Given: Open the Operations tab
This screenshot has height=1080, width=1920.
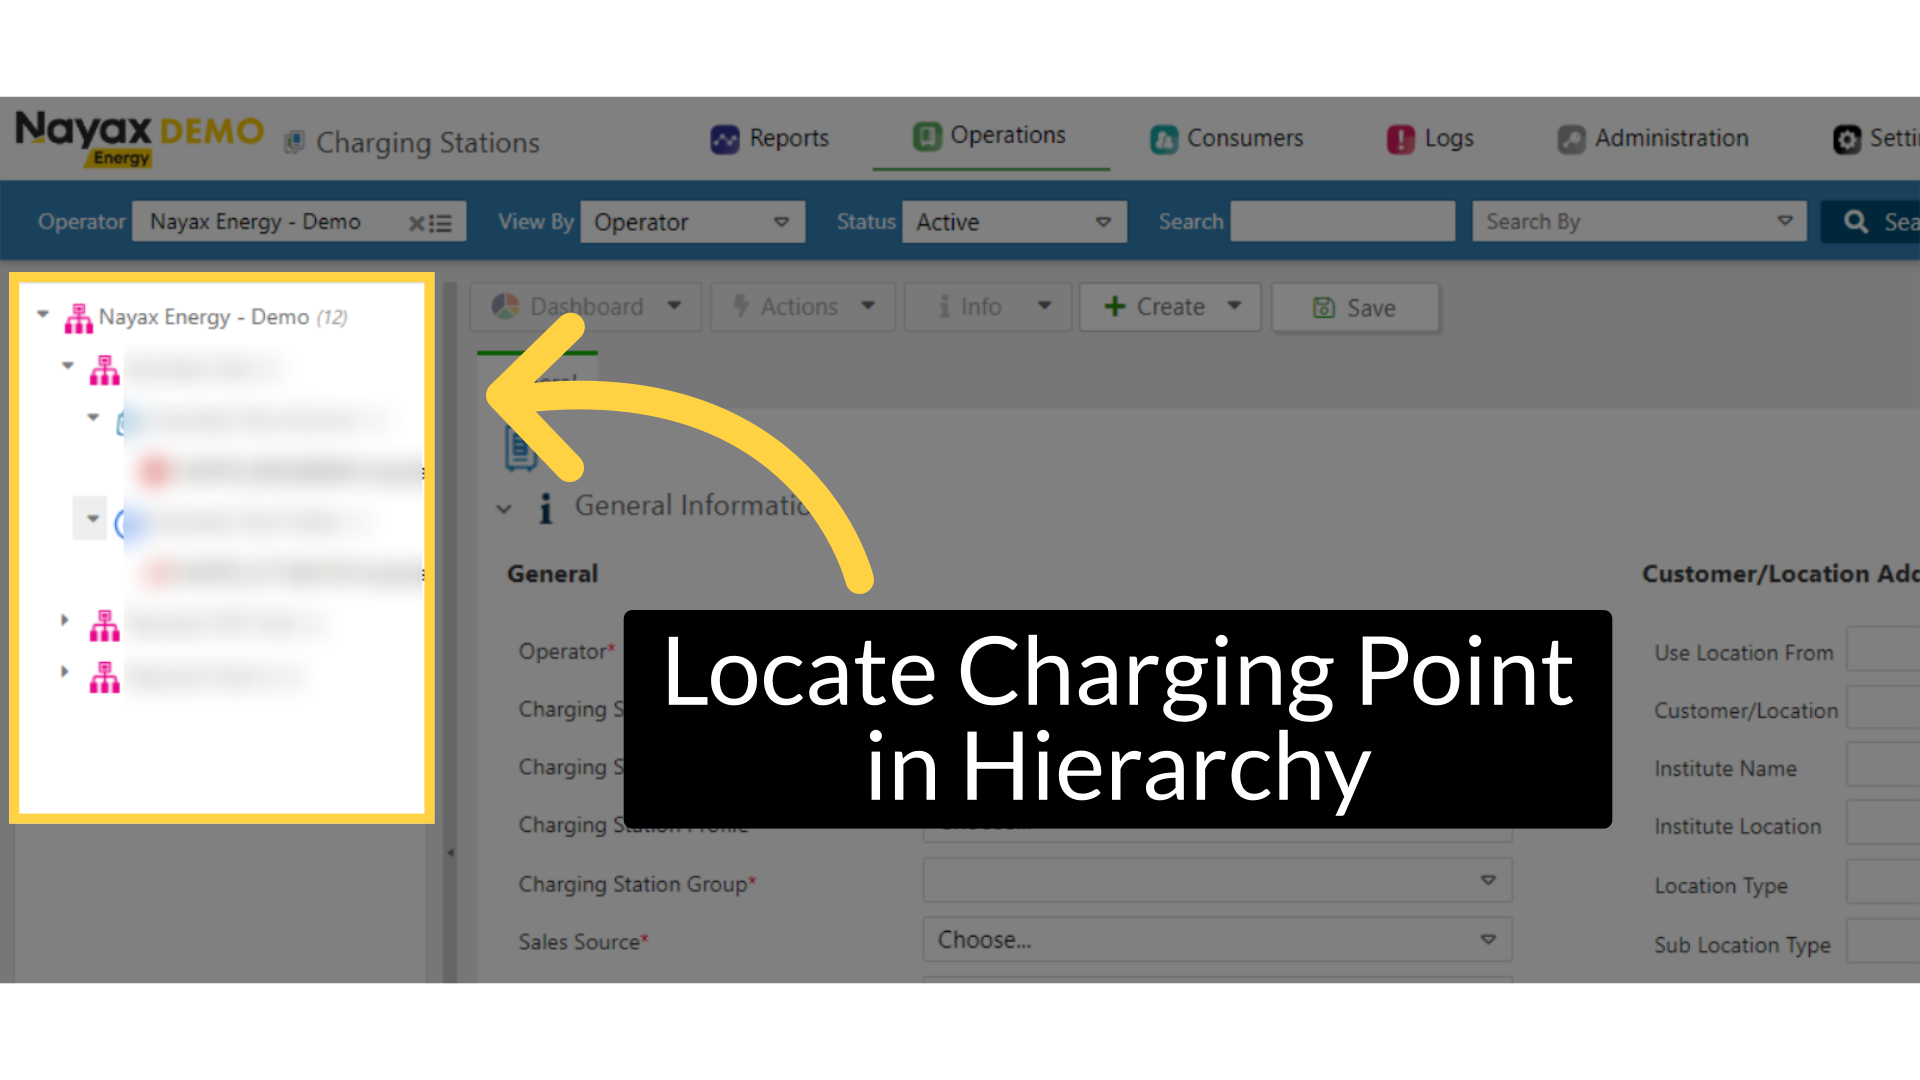Looking at the screenshot, I should pos(990,135).
